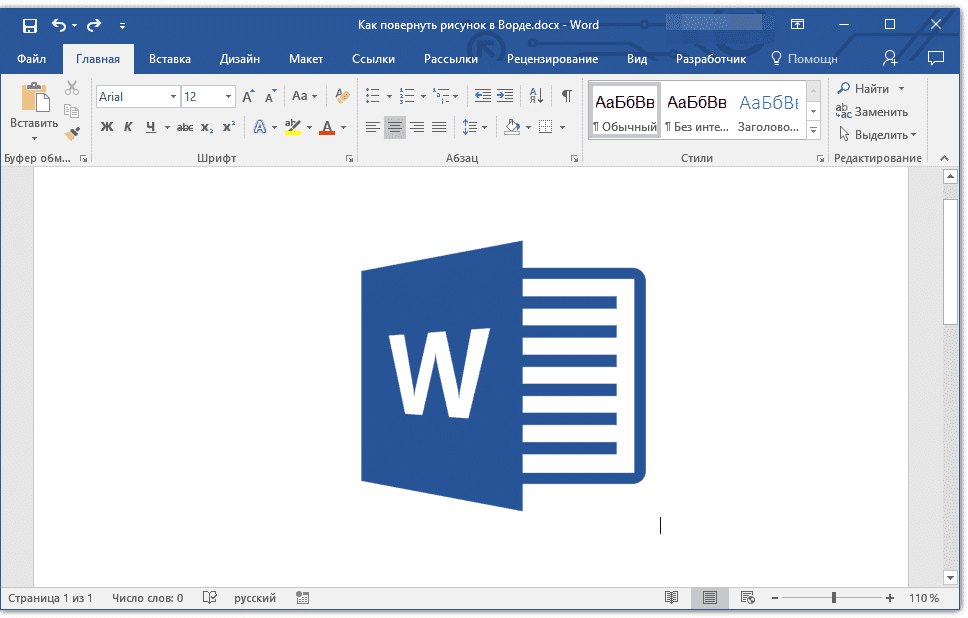Toggle strikethrough text formatting
The image size is (968, 618).
183,127
